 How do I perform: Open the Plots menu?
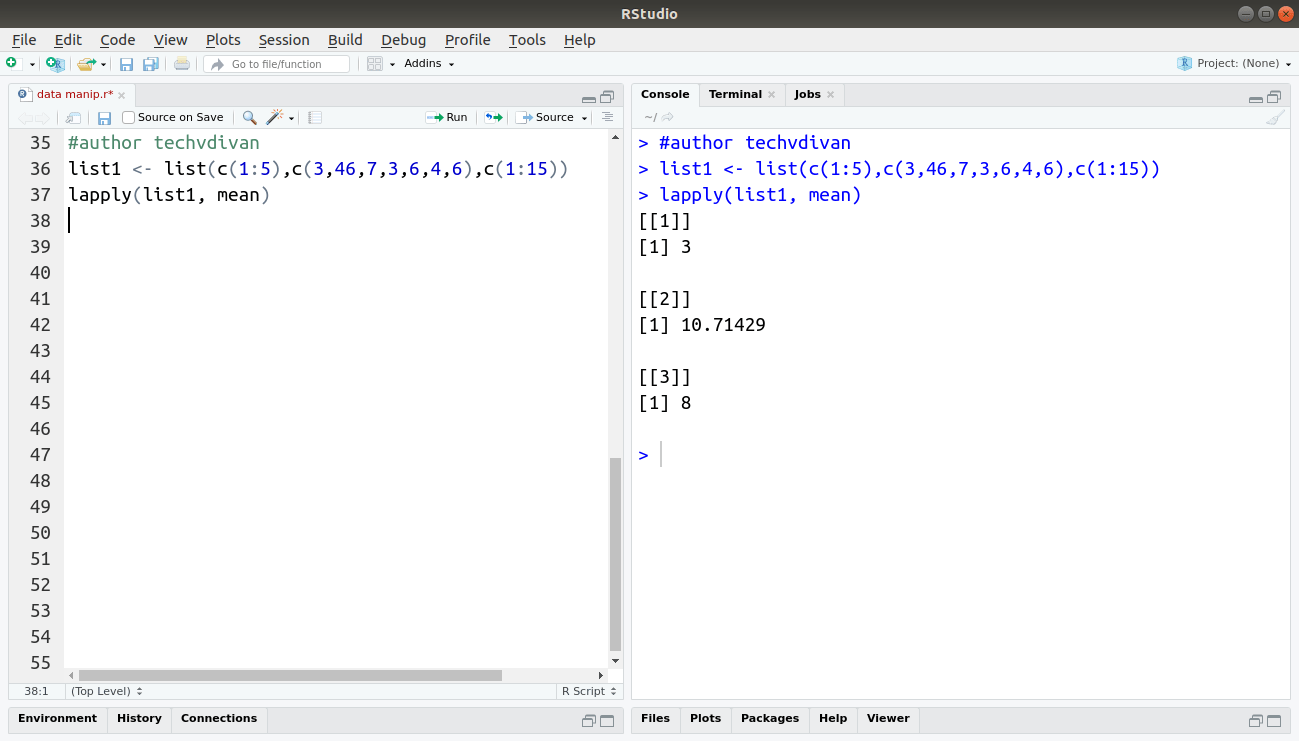tap(223, 40)
